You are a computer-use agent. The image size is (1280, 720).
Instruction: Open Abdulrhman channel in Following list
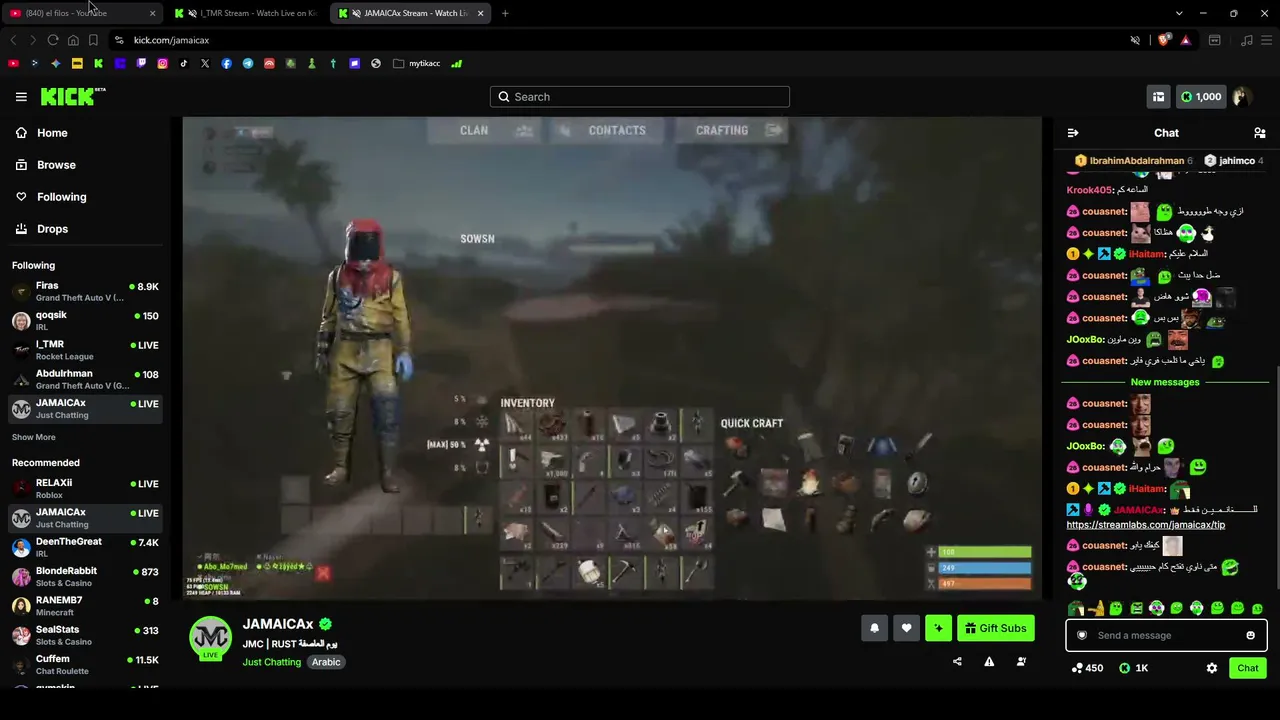pos(85,379)
